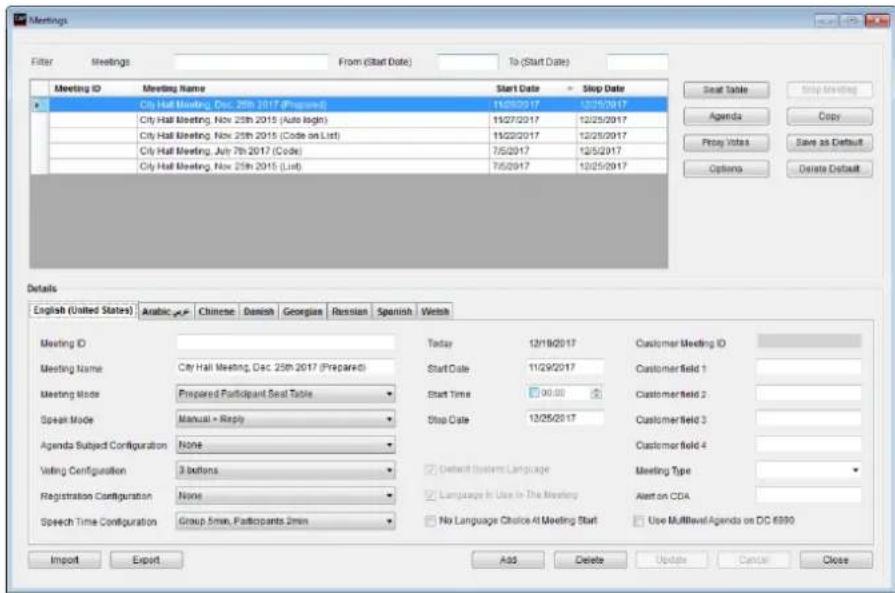Viewport: 895px width, 593px height.
Task: Click the Customer field 4 input
Action: 809,445
